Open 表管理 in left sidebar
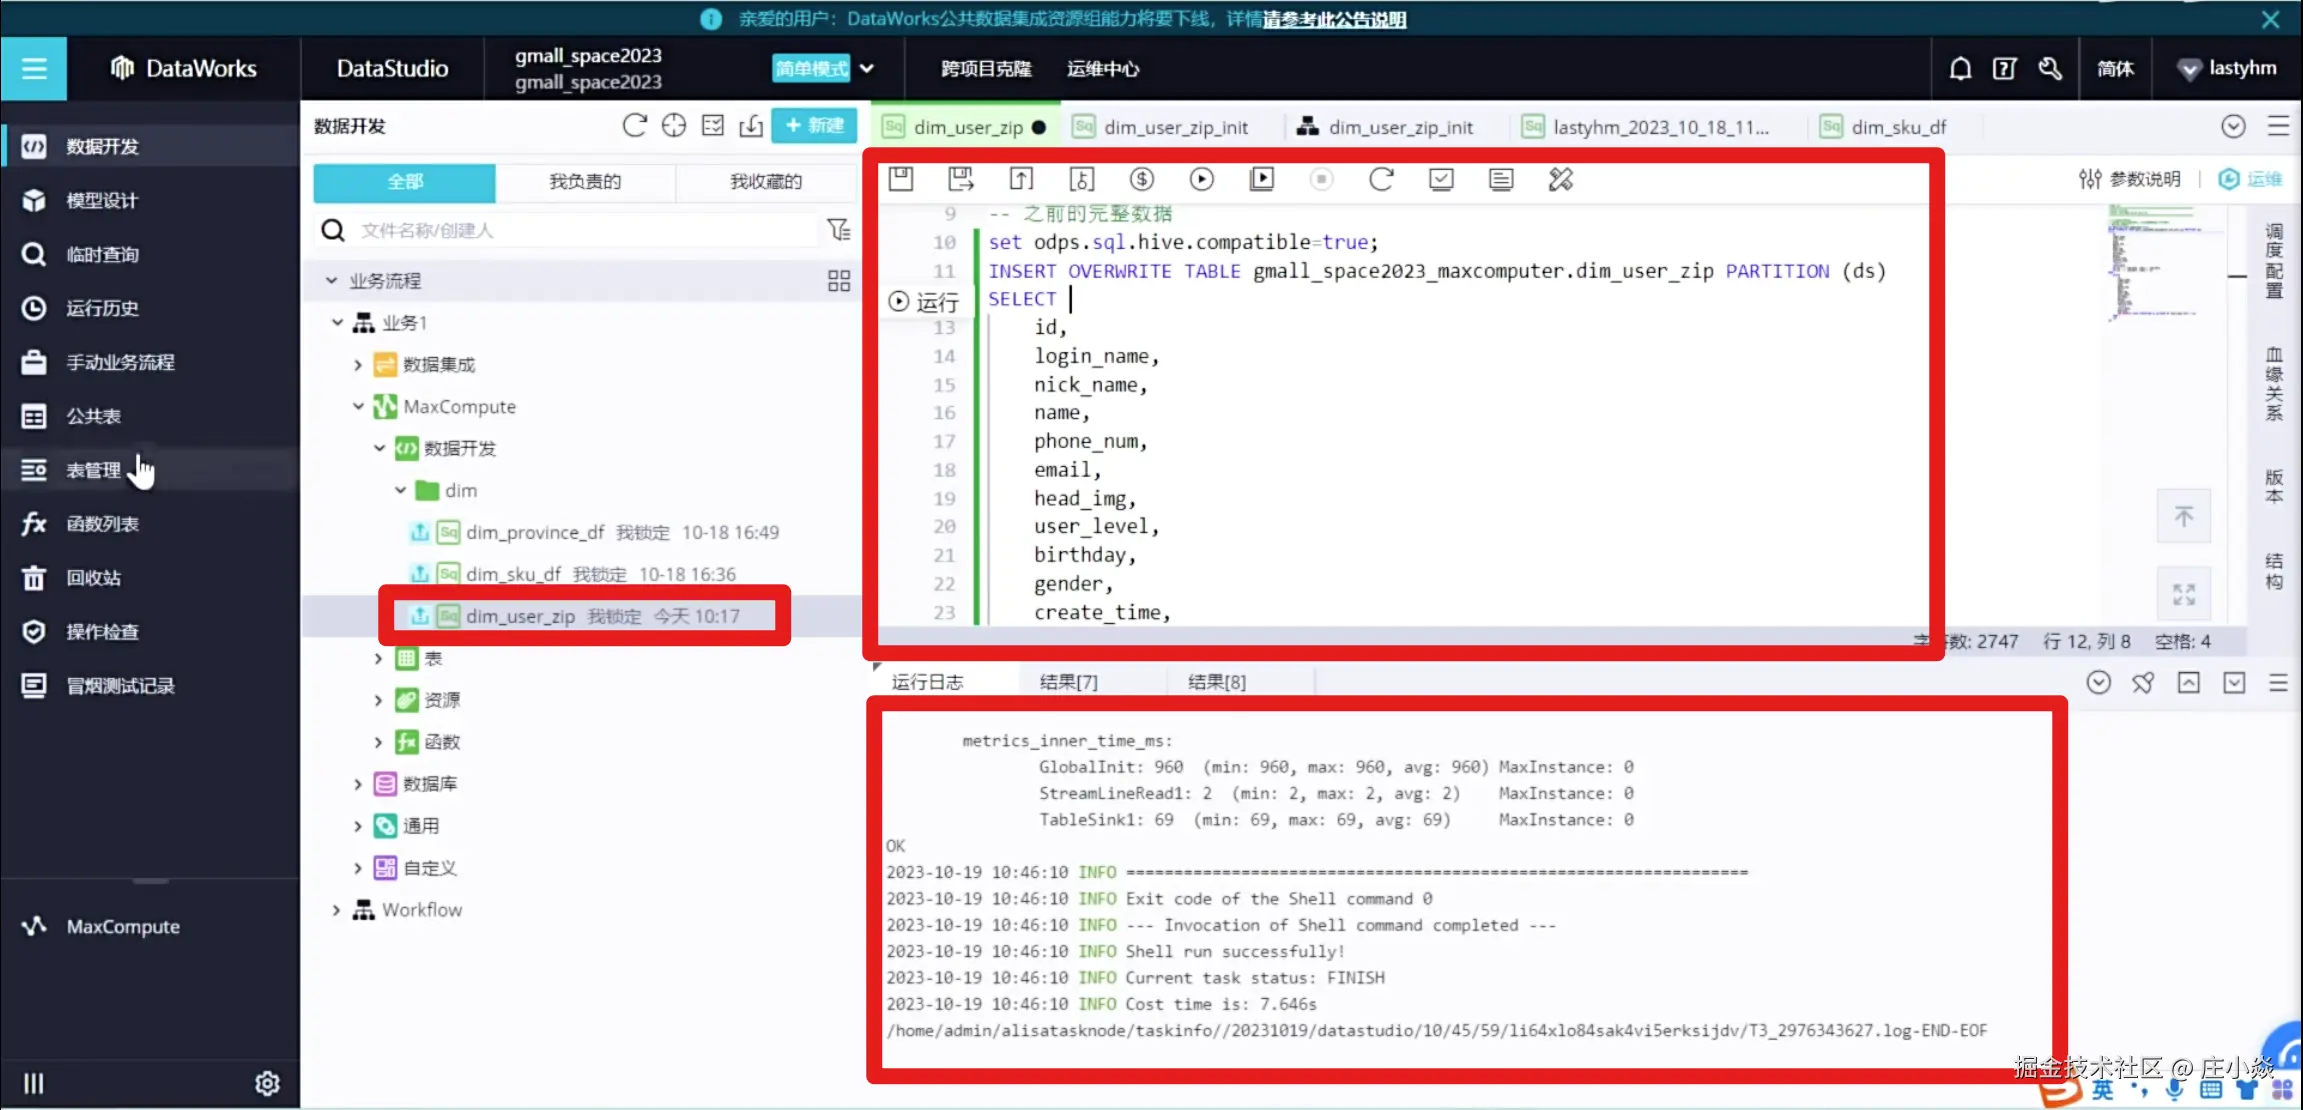Image resolution: width=2303 pixels, height=1110 pixels. click(x=93, y=470)
